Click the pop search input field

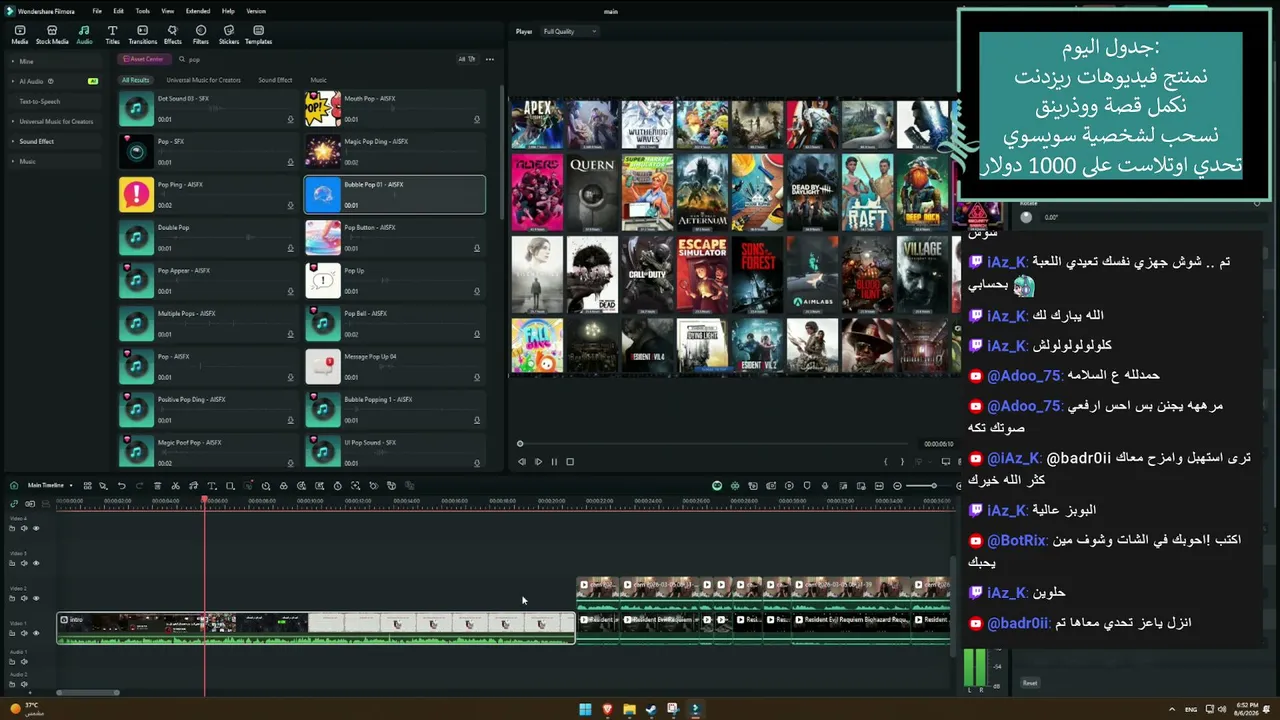[x=315, y=59]
